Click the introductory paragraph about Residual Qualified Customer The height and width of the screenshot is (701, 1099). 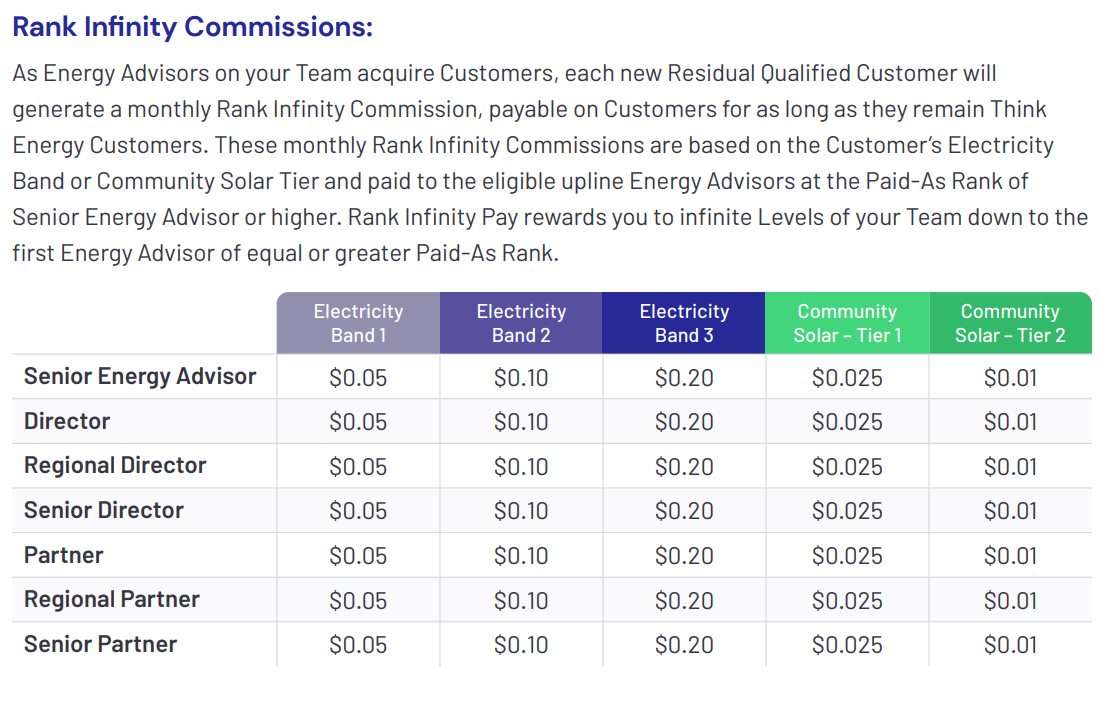pyautogui.click(x=550, y=163)
